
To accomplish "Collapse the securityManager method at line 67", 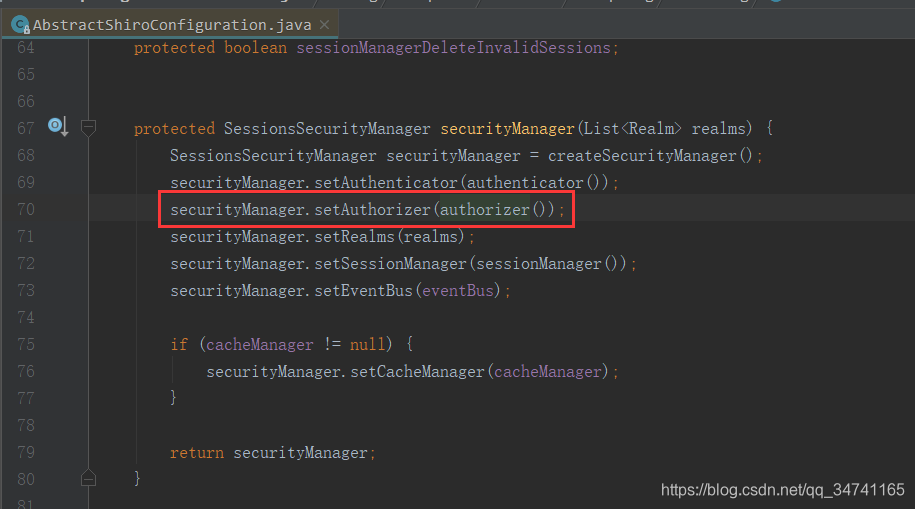I will [88, 127].
